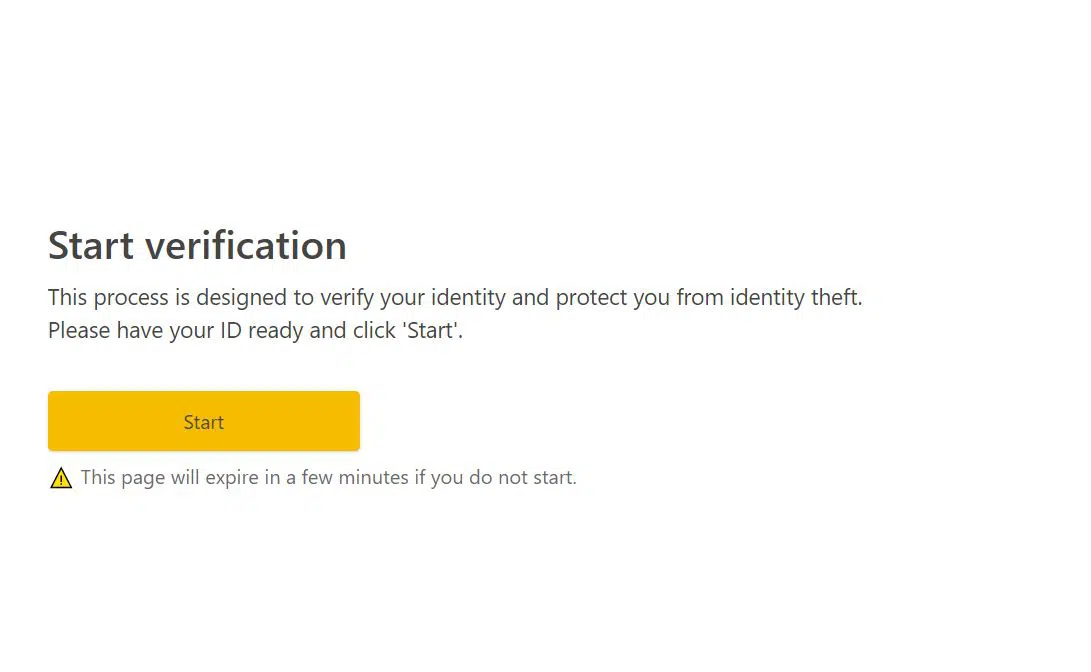Click the yellow Start button
Image resolution: width=1091 pixels, height=672 pixels.
click(204, 421)
